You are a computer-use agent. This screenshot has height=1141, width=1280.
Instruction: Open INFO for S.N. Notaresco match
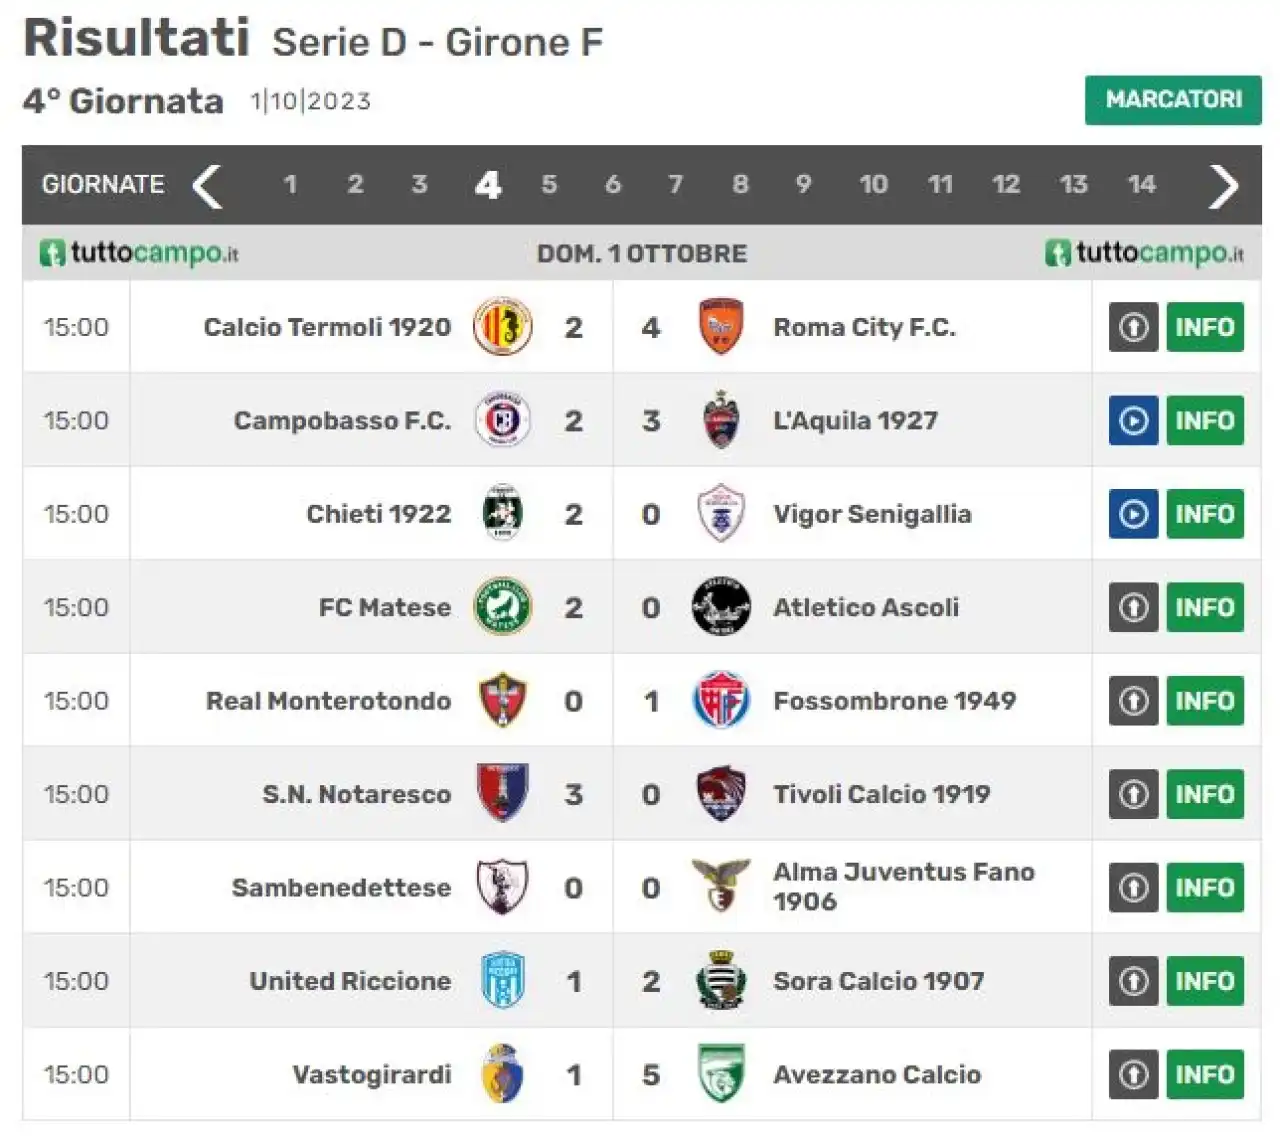tap(1205, 794)
